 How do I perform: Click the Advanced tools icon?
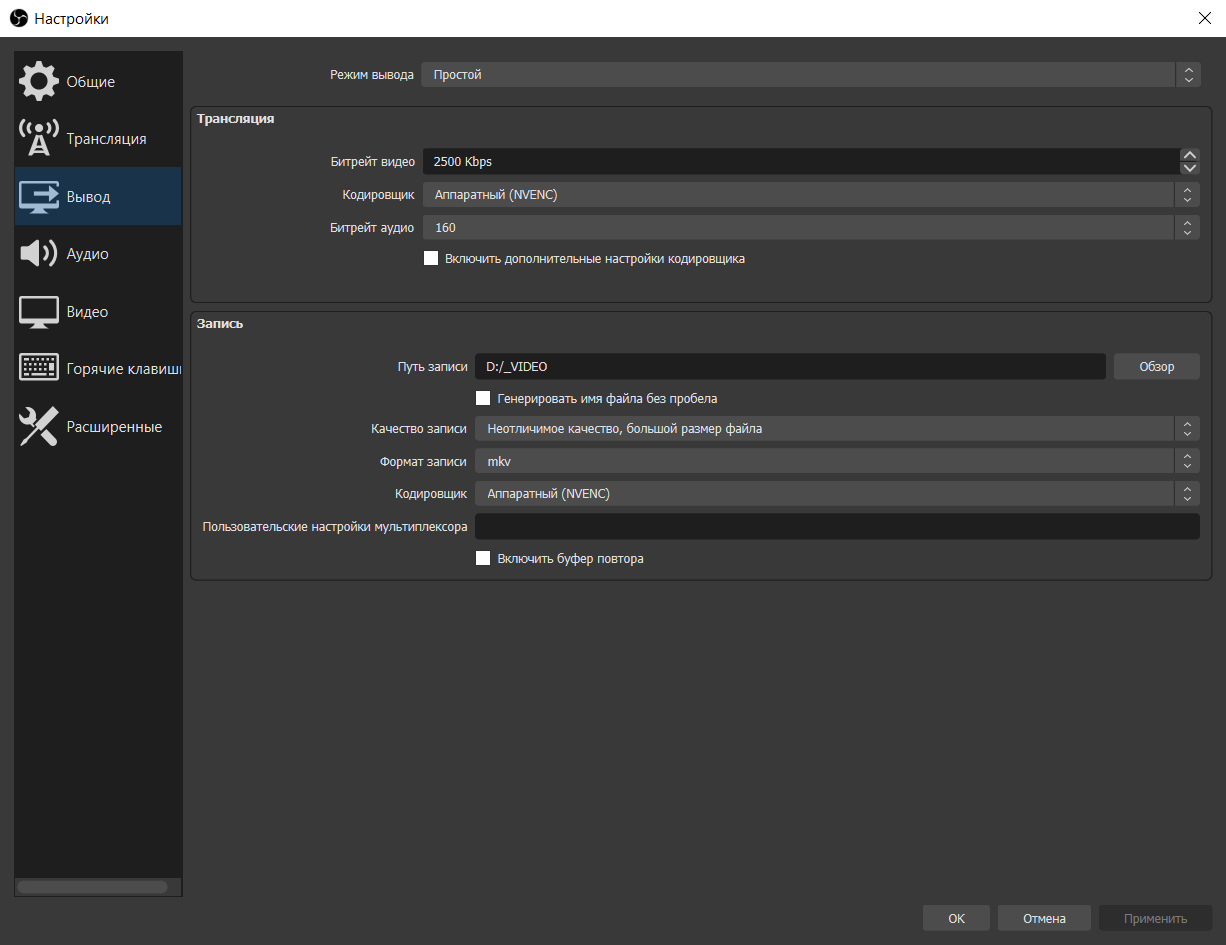[39, 427]
